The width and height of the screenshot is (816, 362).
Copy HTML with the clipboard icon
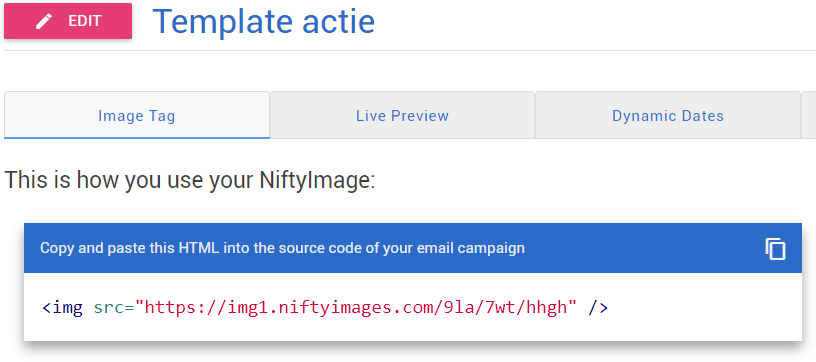(x=775, y=249)
